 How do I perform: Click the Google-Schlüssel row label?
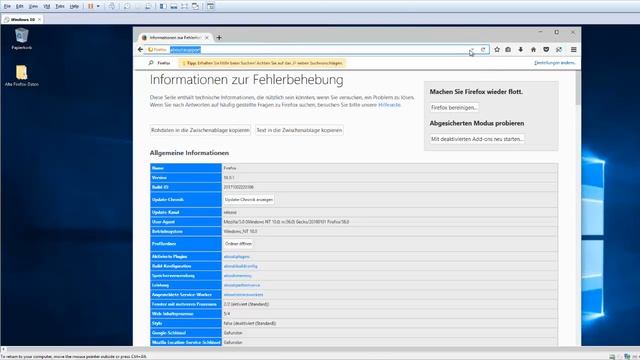tap(169, 333)
